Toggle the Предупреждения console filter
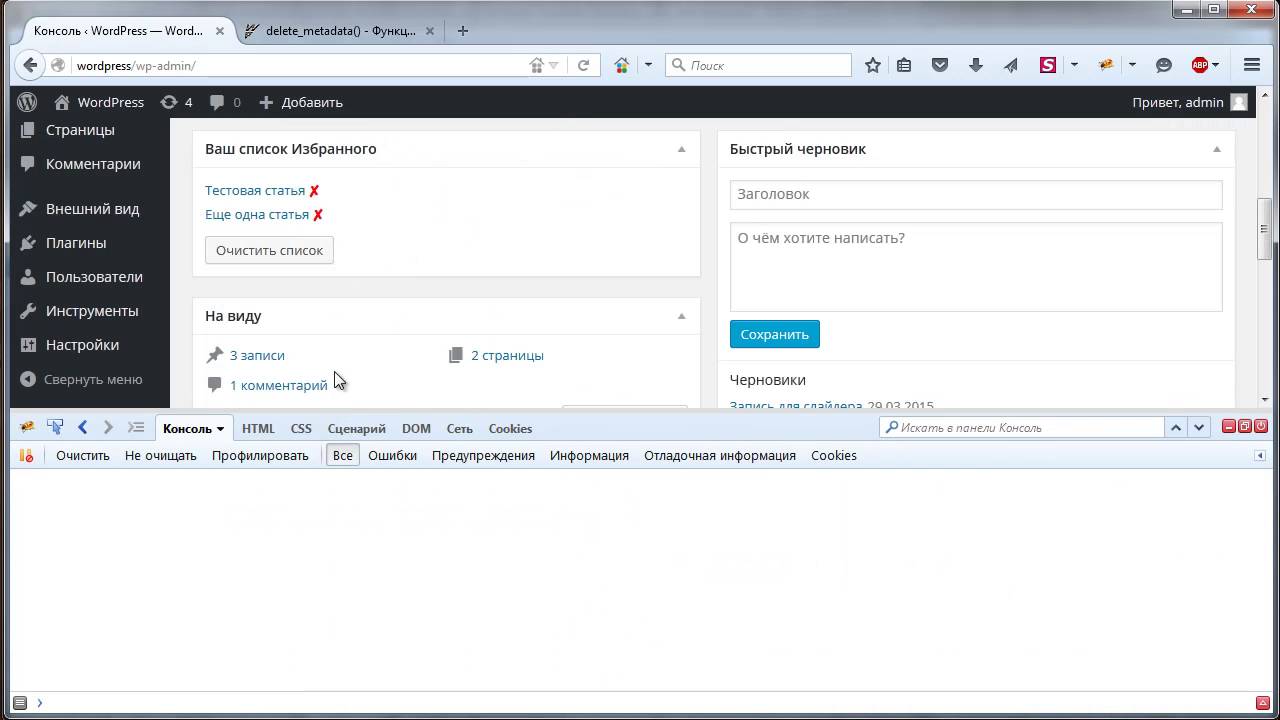The height and width of the screenshot is (720, 1280). tap(483, 455)
